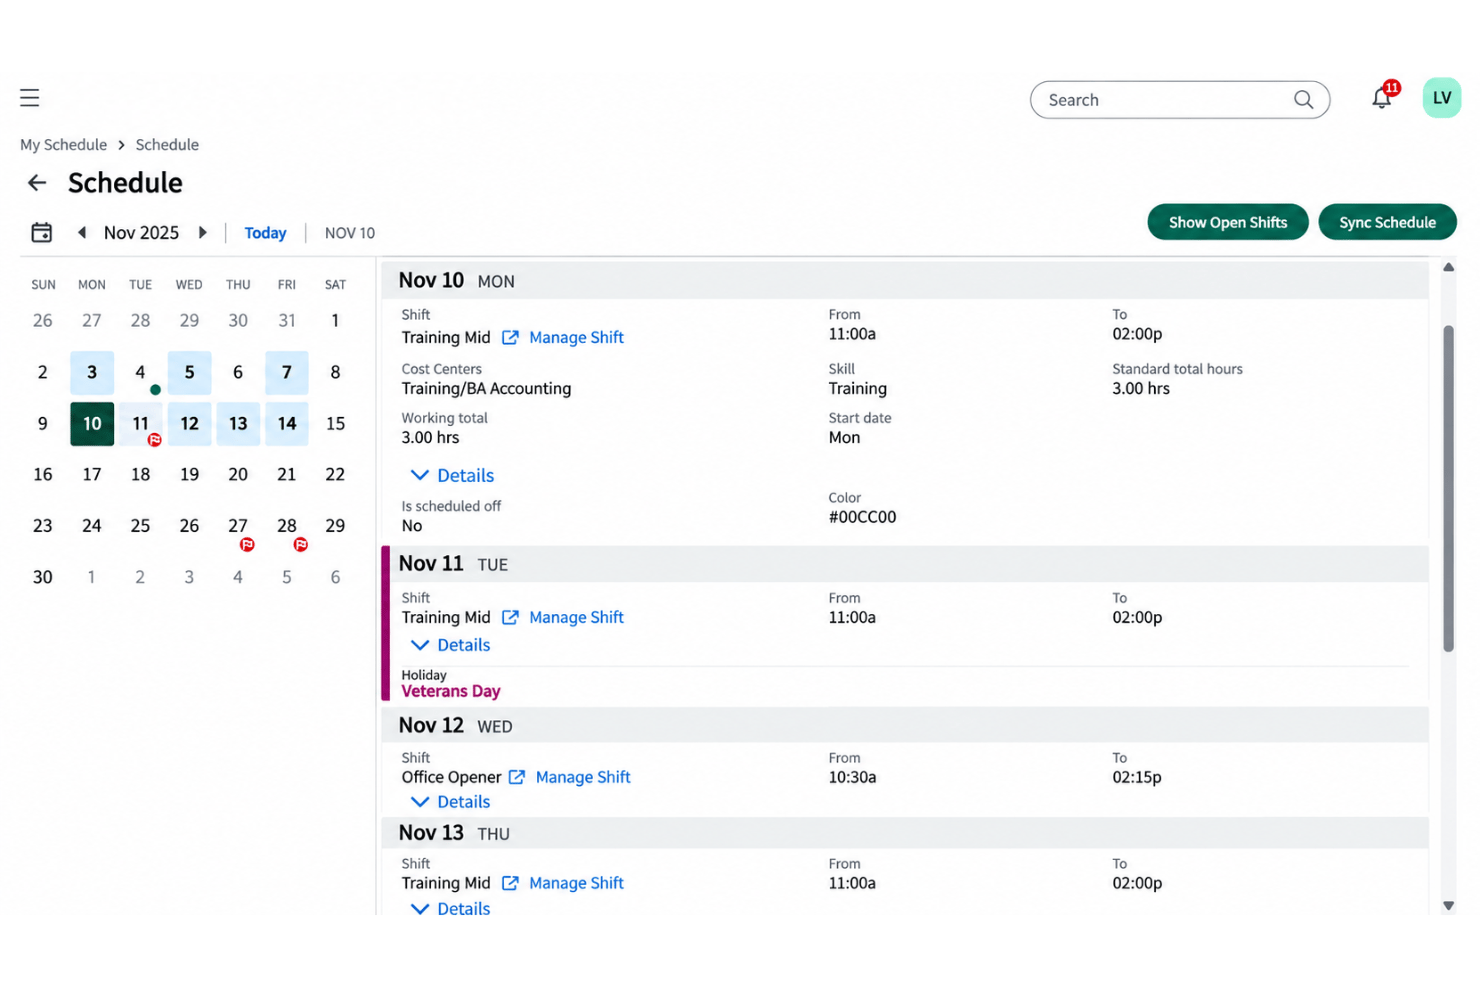Expand Details under Nov 11 shift
1480x987 pixels.
(450, 645)
